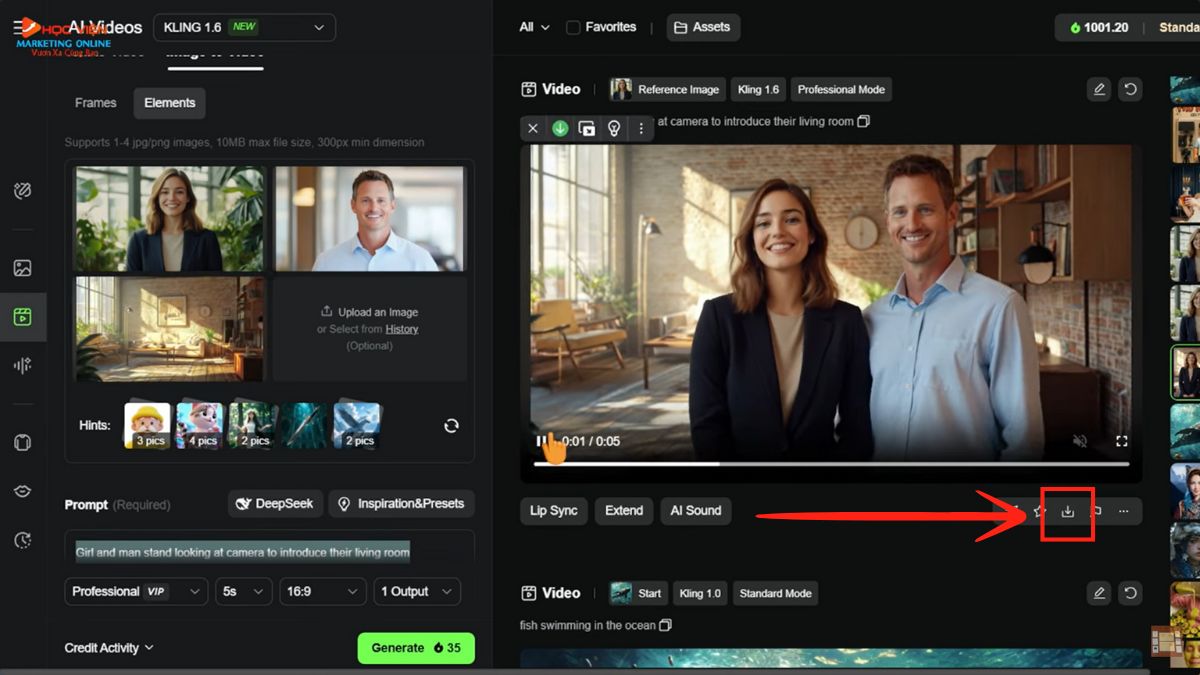Image resolution: width=1200 pixels, height=675 pixels.
Task: Click the picture-in-picture icon in overlay toolbar
Action: click(x=587, y=128)
